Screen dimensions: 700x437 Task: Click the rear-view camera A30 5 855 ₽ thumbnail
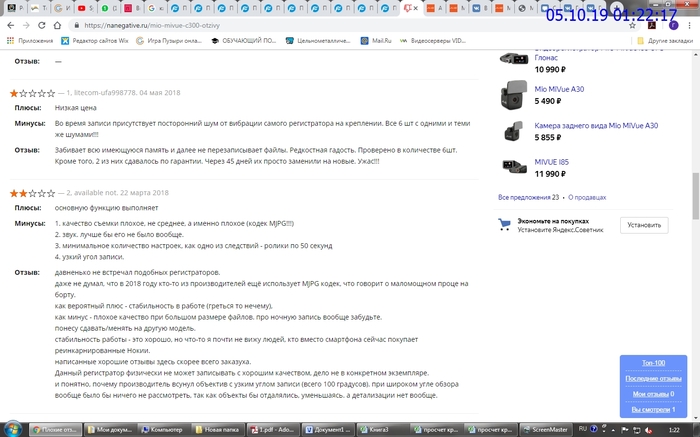pyautogui.click(x=514, y=131)
